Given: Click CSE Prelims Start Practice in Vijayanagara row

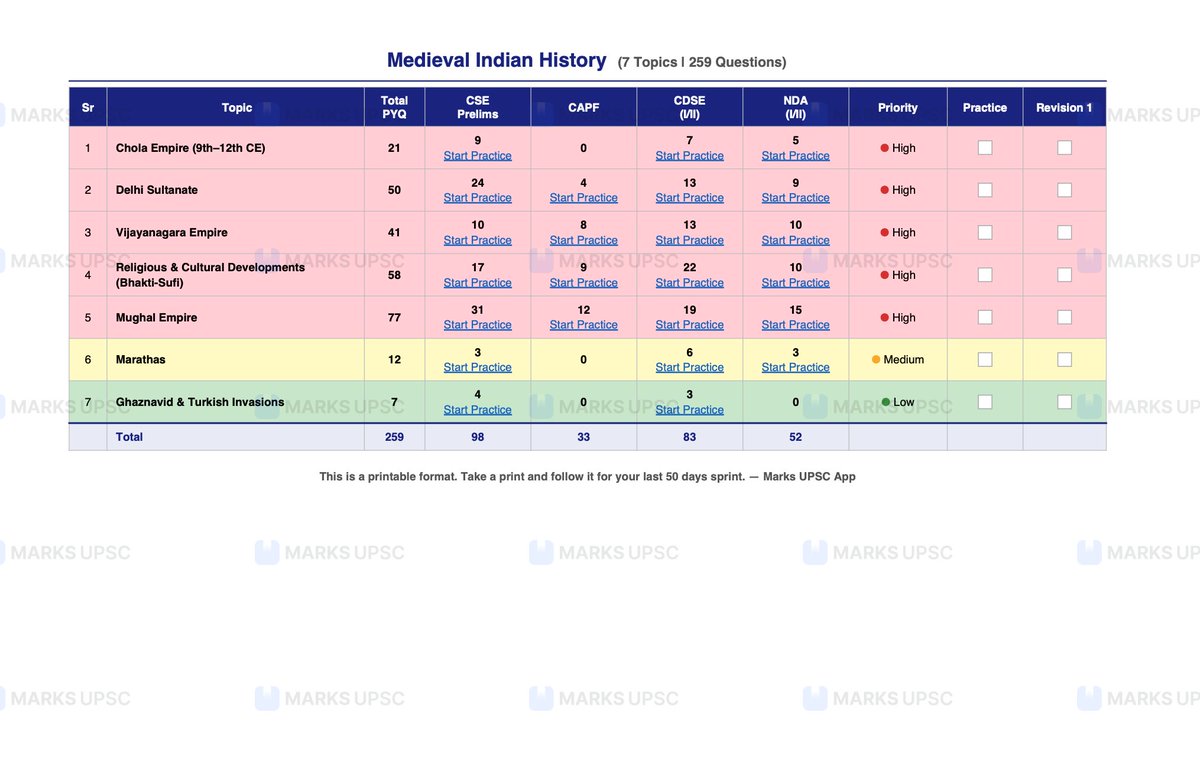Looking at the screenshot, I should tap(478, 240).
